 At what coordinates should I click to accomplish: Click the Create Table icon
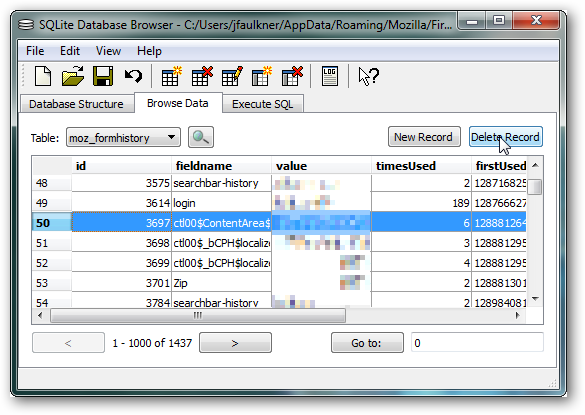tap(171, 76)
